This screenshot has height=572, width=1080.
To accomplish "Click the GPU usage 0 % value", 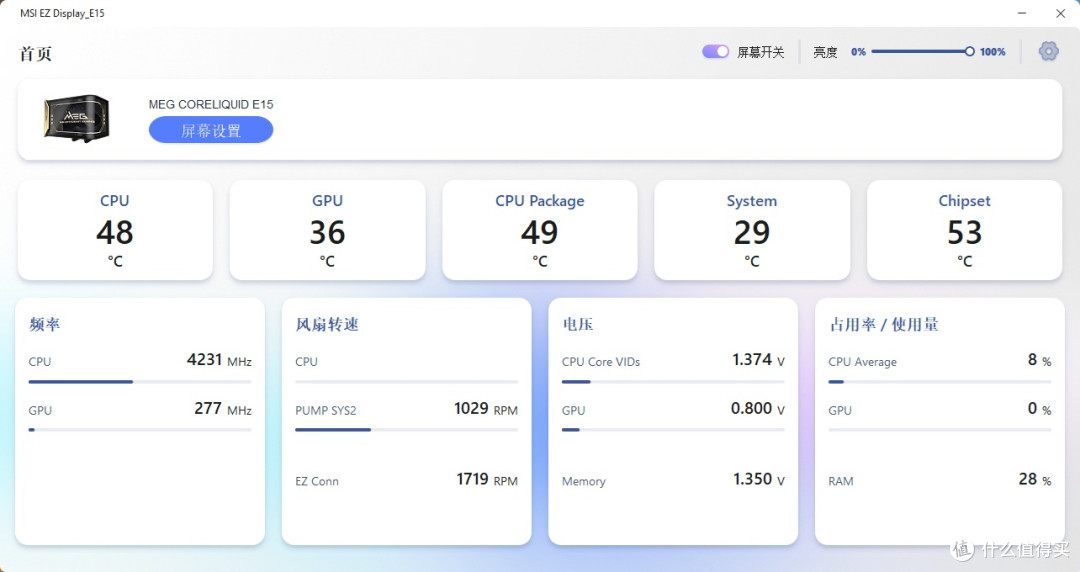I will point(1039,409).
